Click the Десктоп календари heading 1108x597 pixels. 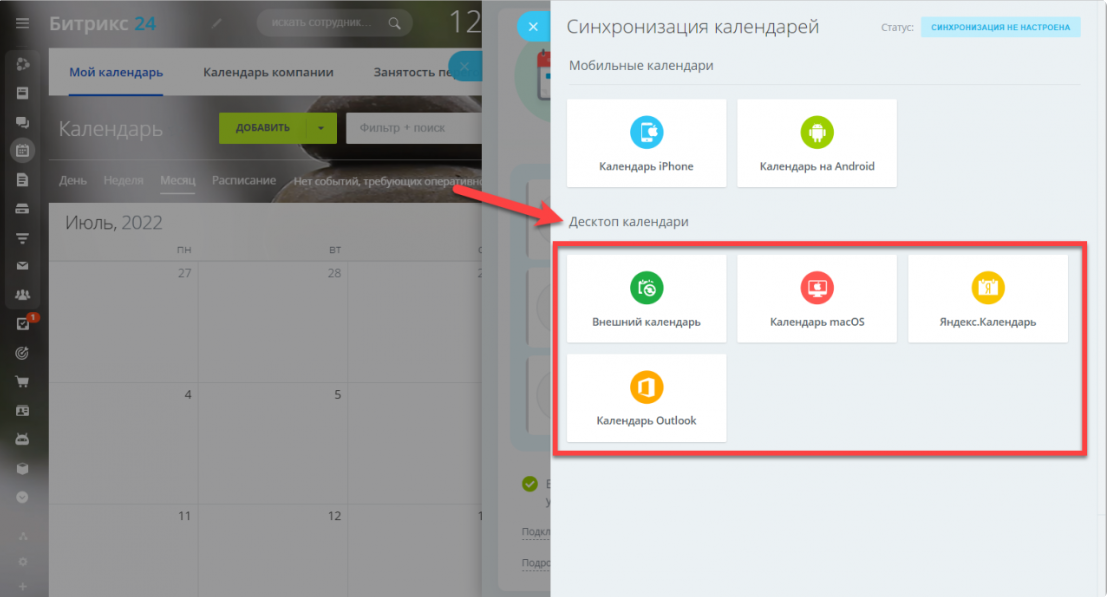[x=628, y=222]
